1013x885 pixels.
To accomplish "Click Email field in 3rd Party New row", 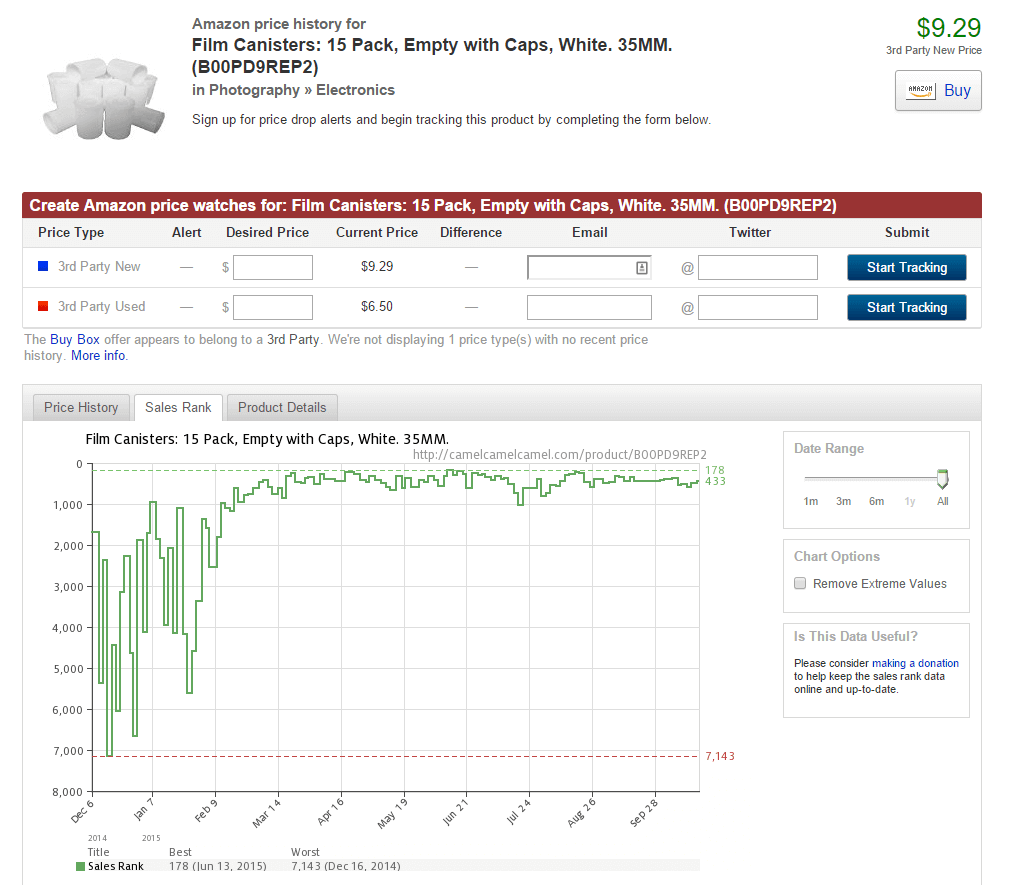I will click(589, 267).
